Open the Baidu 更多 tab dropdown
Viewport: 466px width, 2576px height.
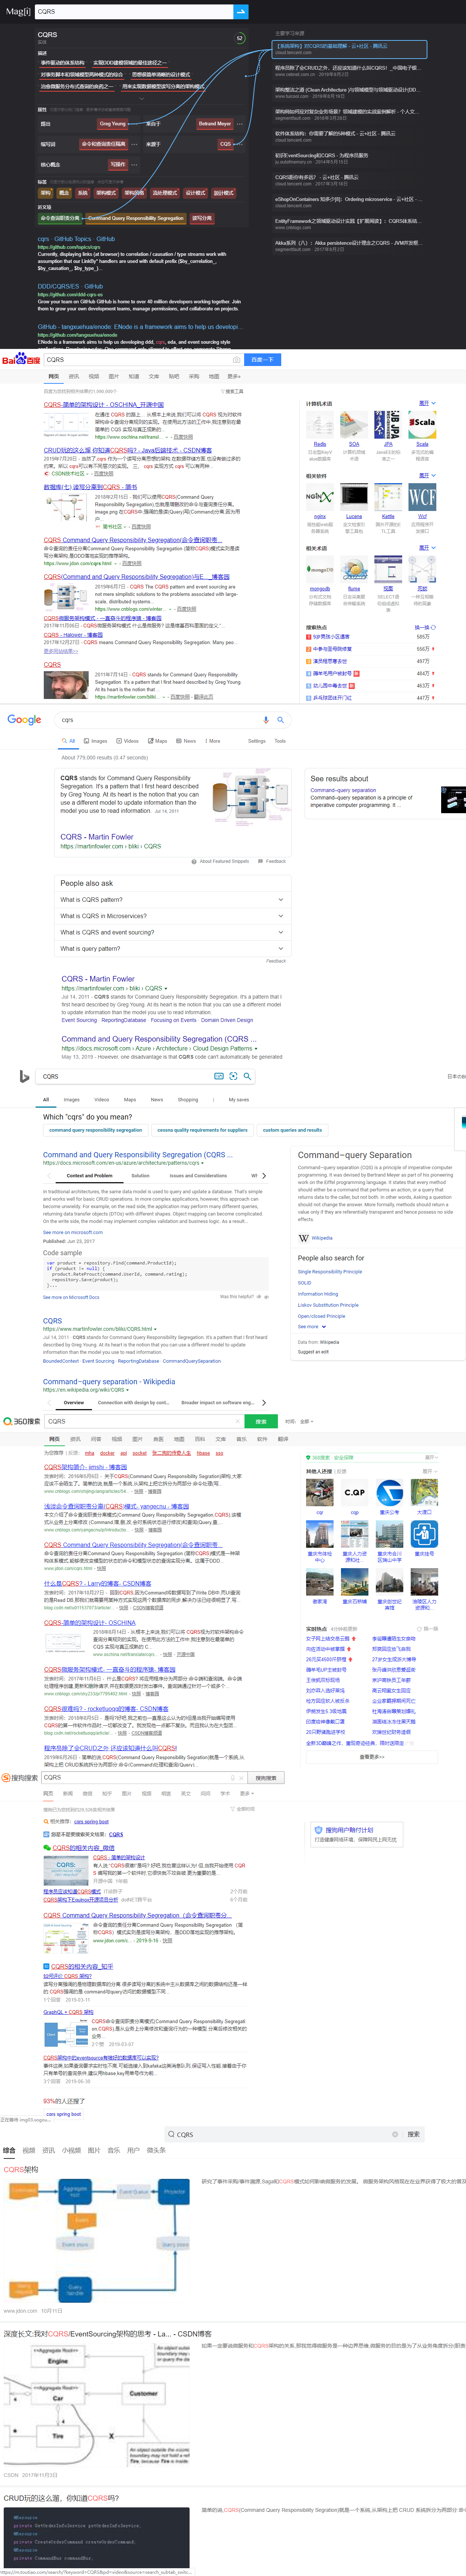coord(234,377)
